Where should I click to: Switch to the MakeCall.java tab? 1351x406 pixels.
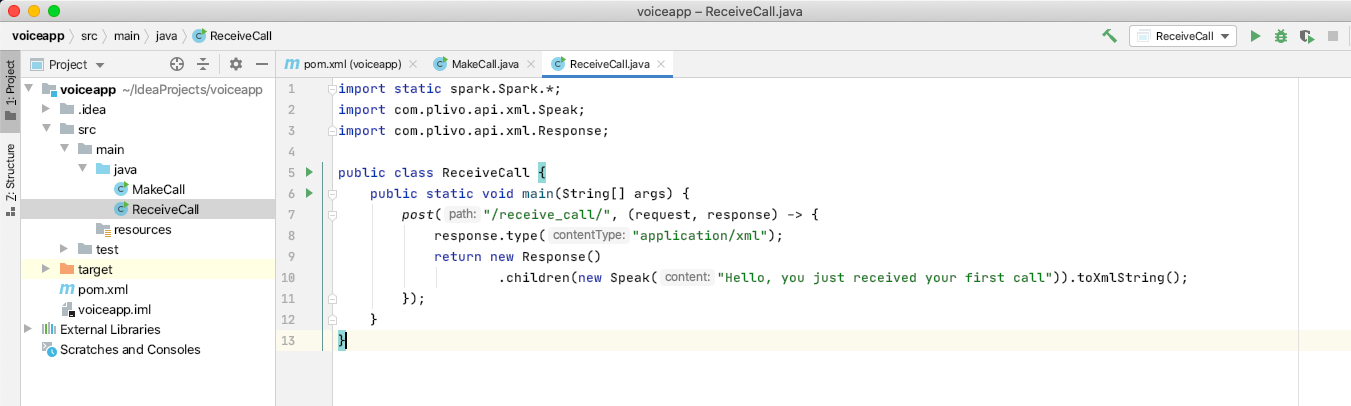(485, 64)
